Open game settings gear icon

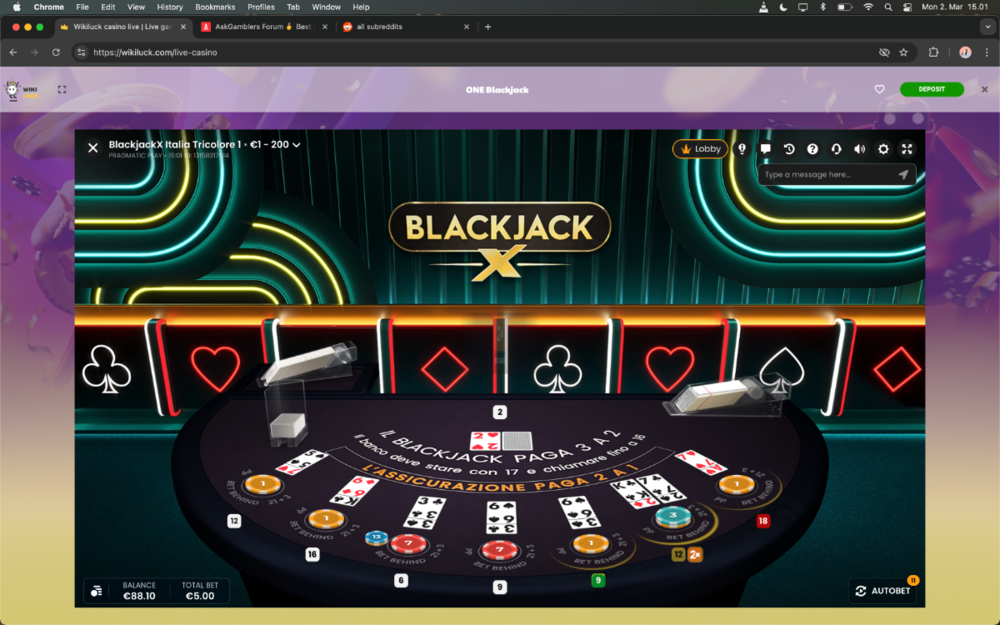click(x=883, y=149)
